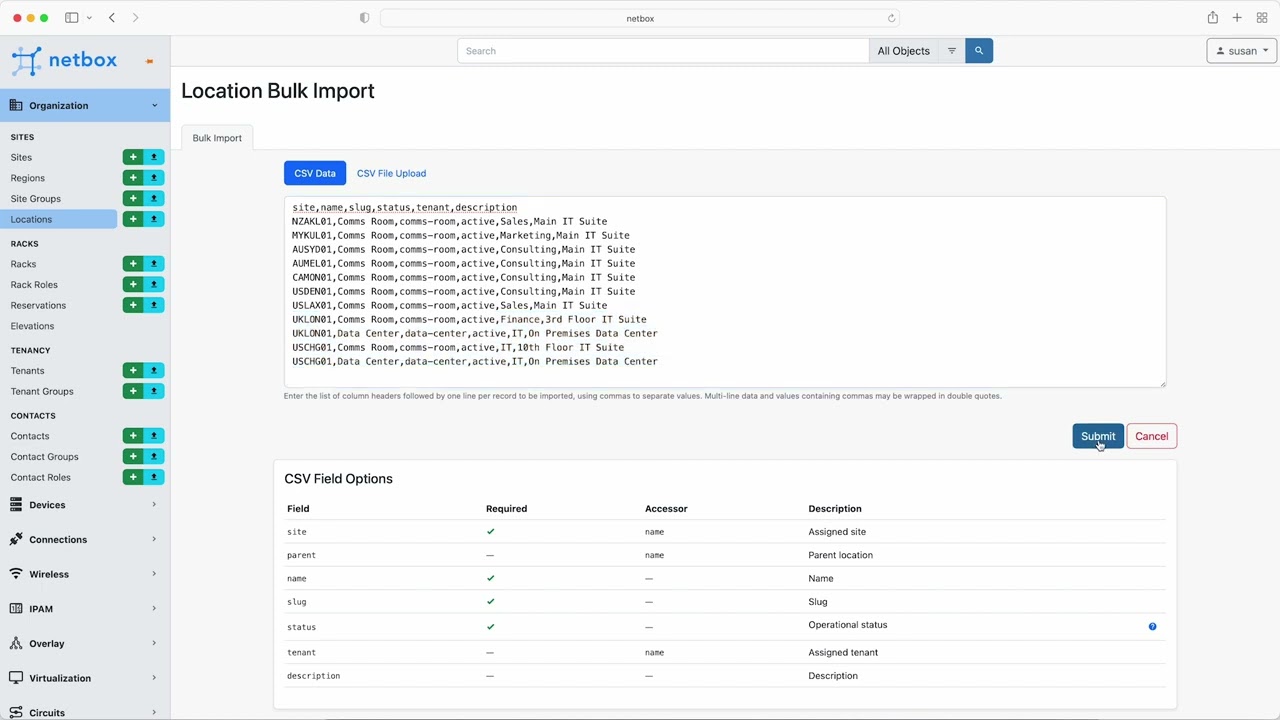The image size is (1280, 720).
Task: Click the blue search magnifier button
Action: click(979, 51)
